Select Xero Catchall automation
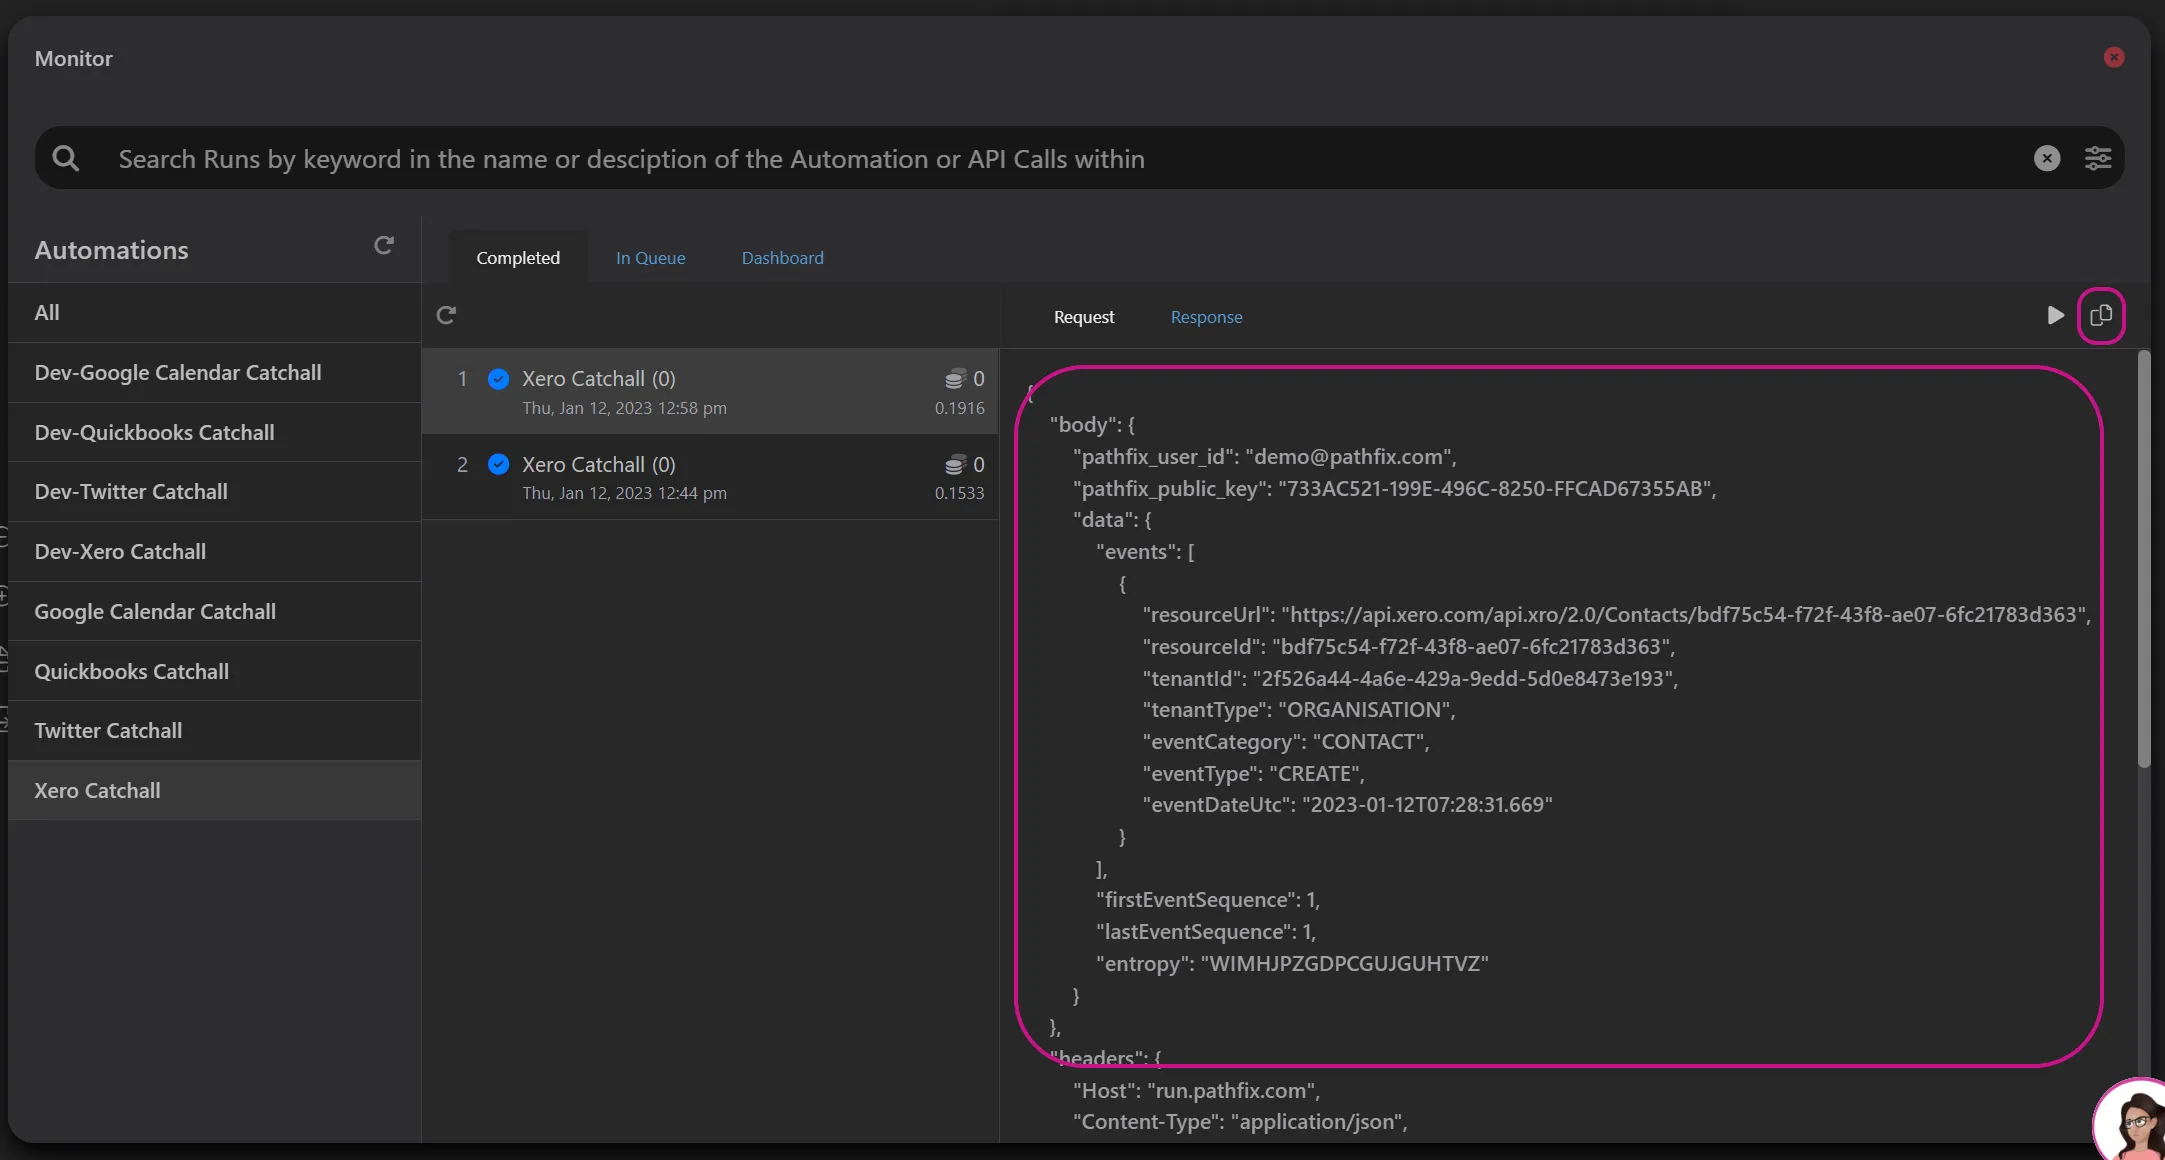Viewport: 2165px width, 1160px height. [x=214, y=791]
